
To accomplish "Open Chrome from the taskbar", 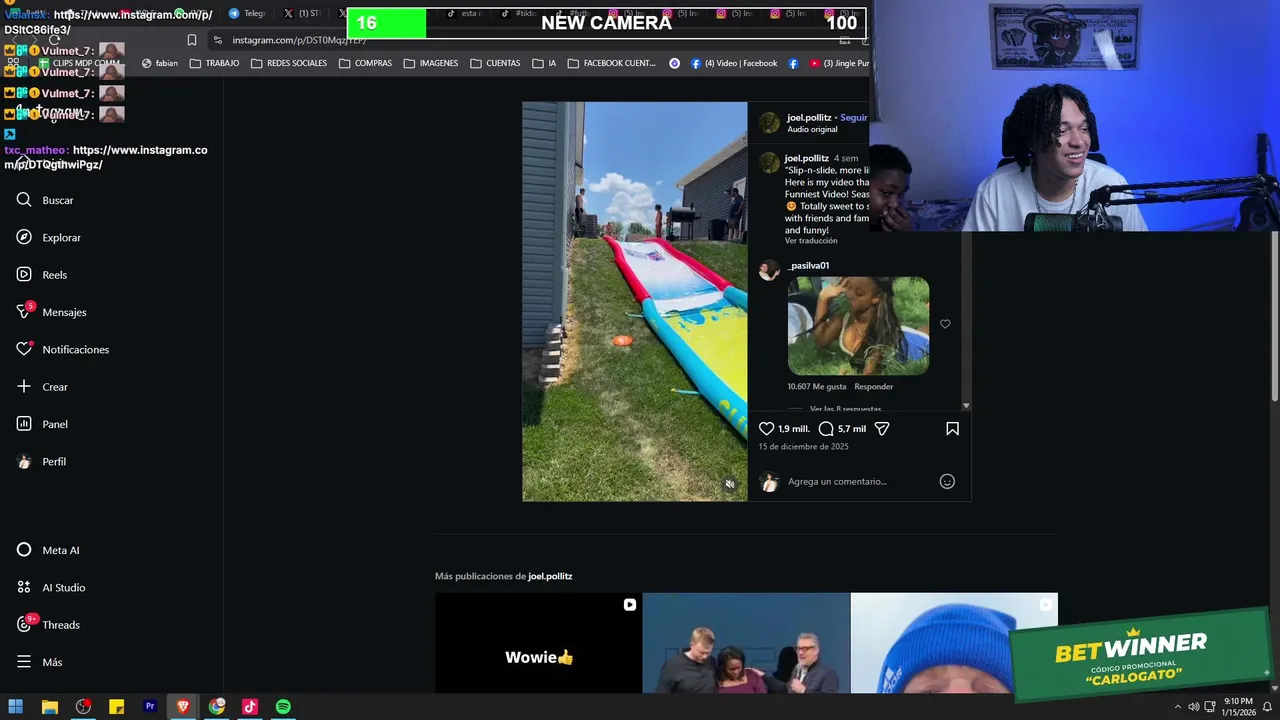I will coord(217,707).
